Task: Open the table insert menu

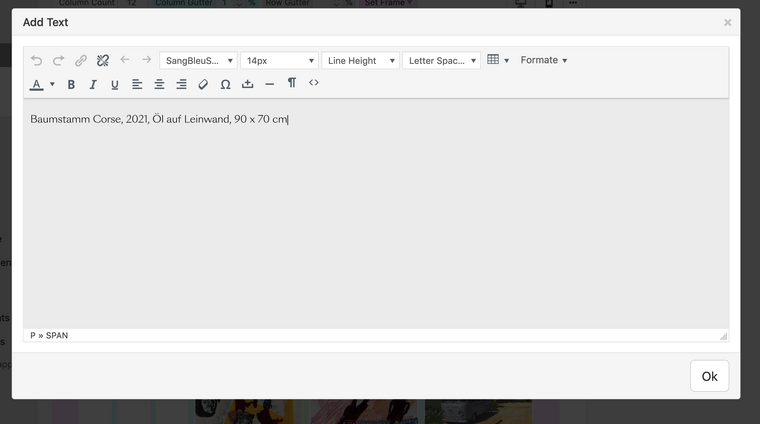Action: 497,60
